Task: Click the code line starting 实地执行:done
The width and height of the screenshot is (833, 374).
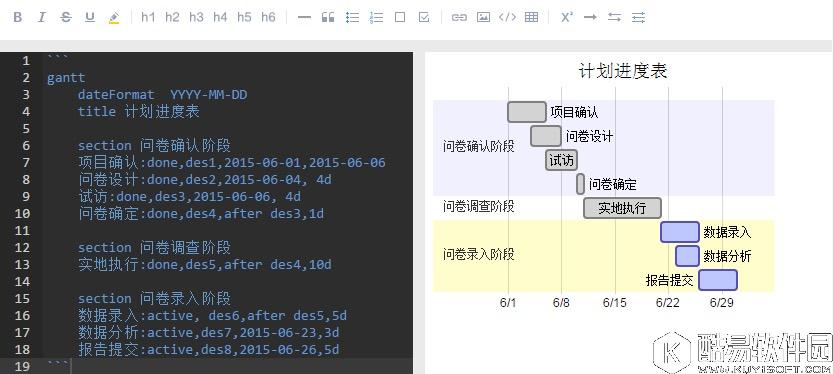Action: [x=205, y=265]
